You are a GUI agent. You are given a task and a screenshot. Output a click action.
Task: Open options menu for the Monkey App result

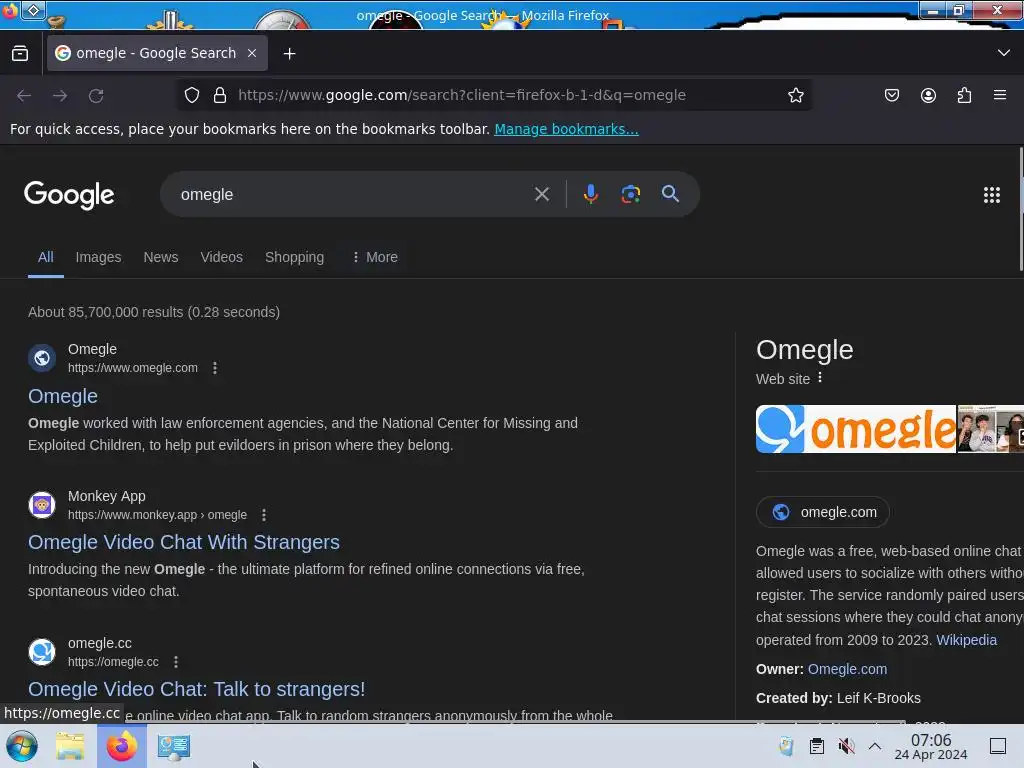point(264,515)
